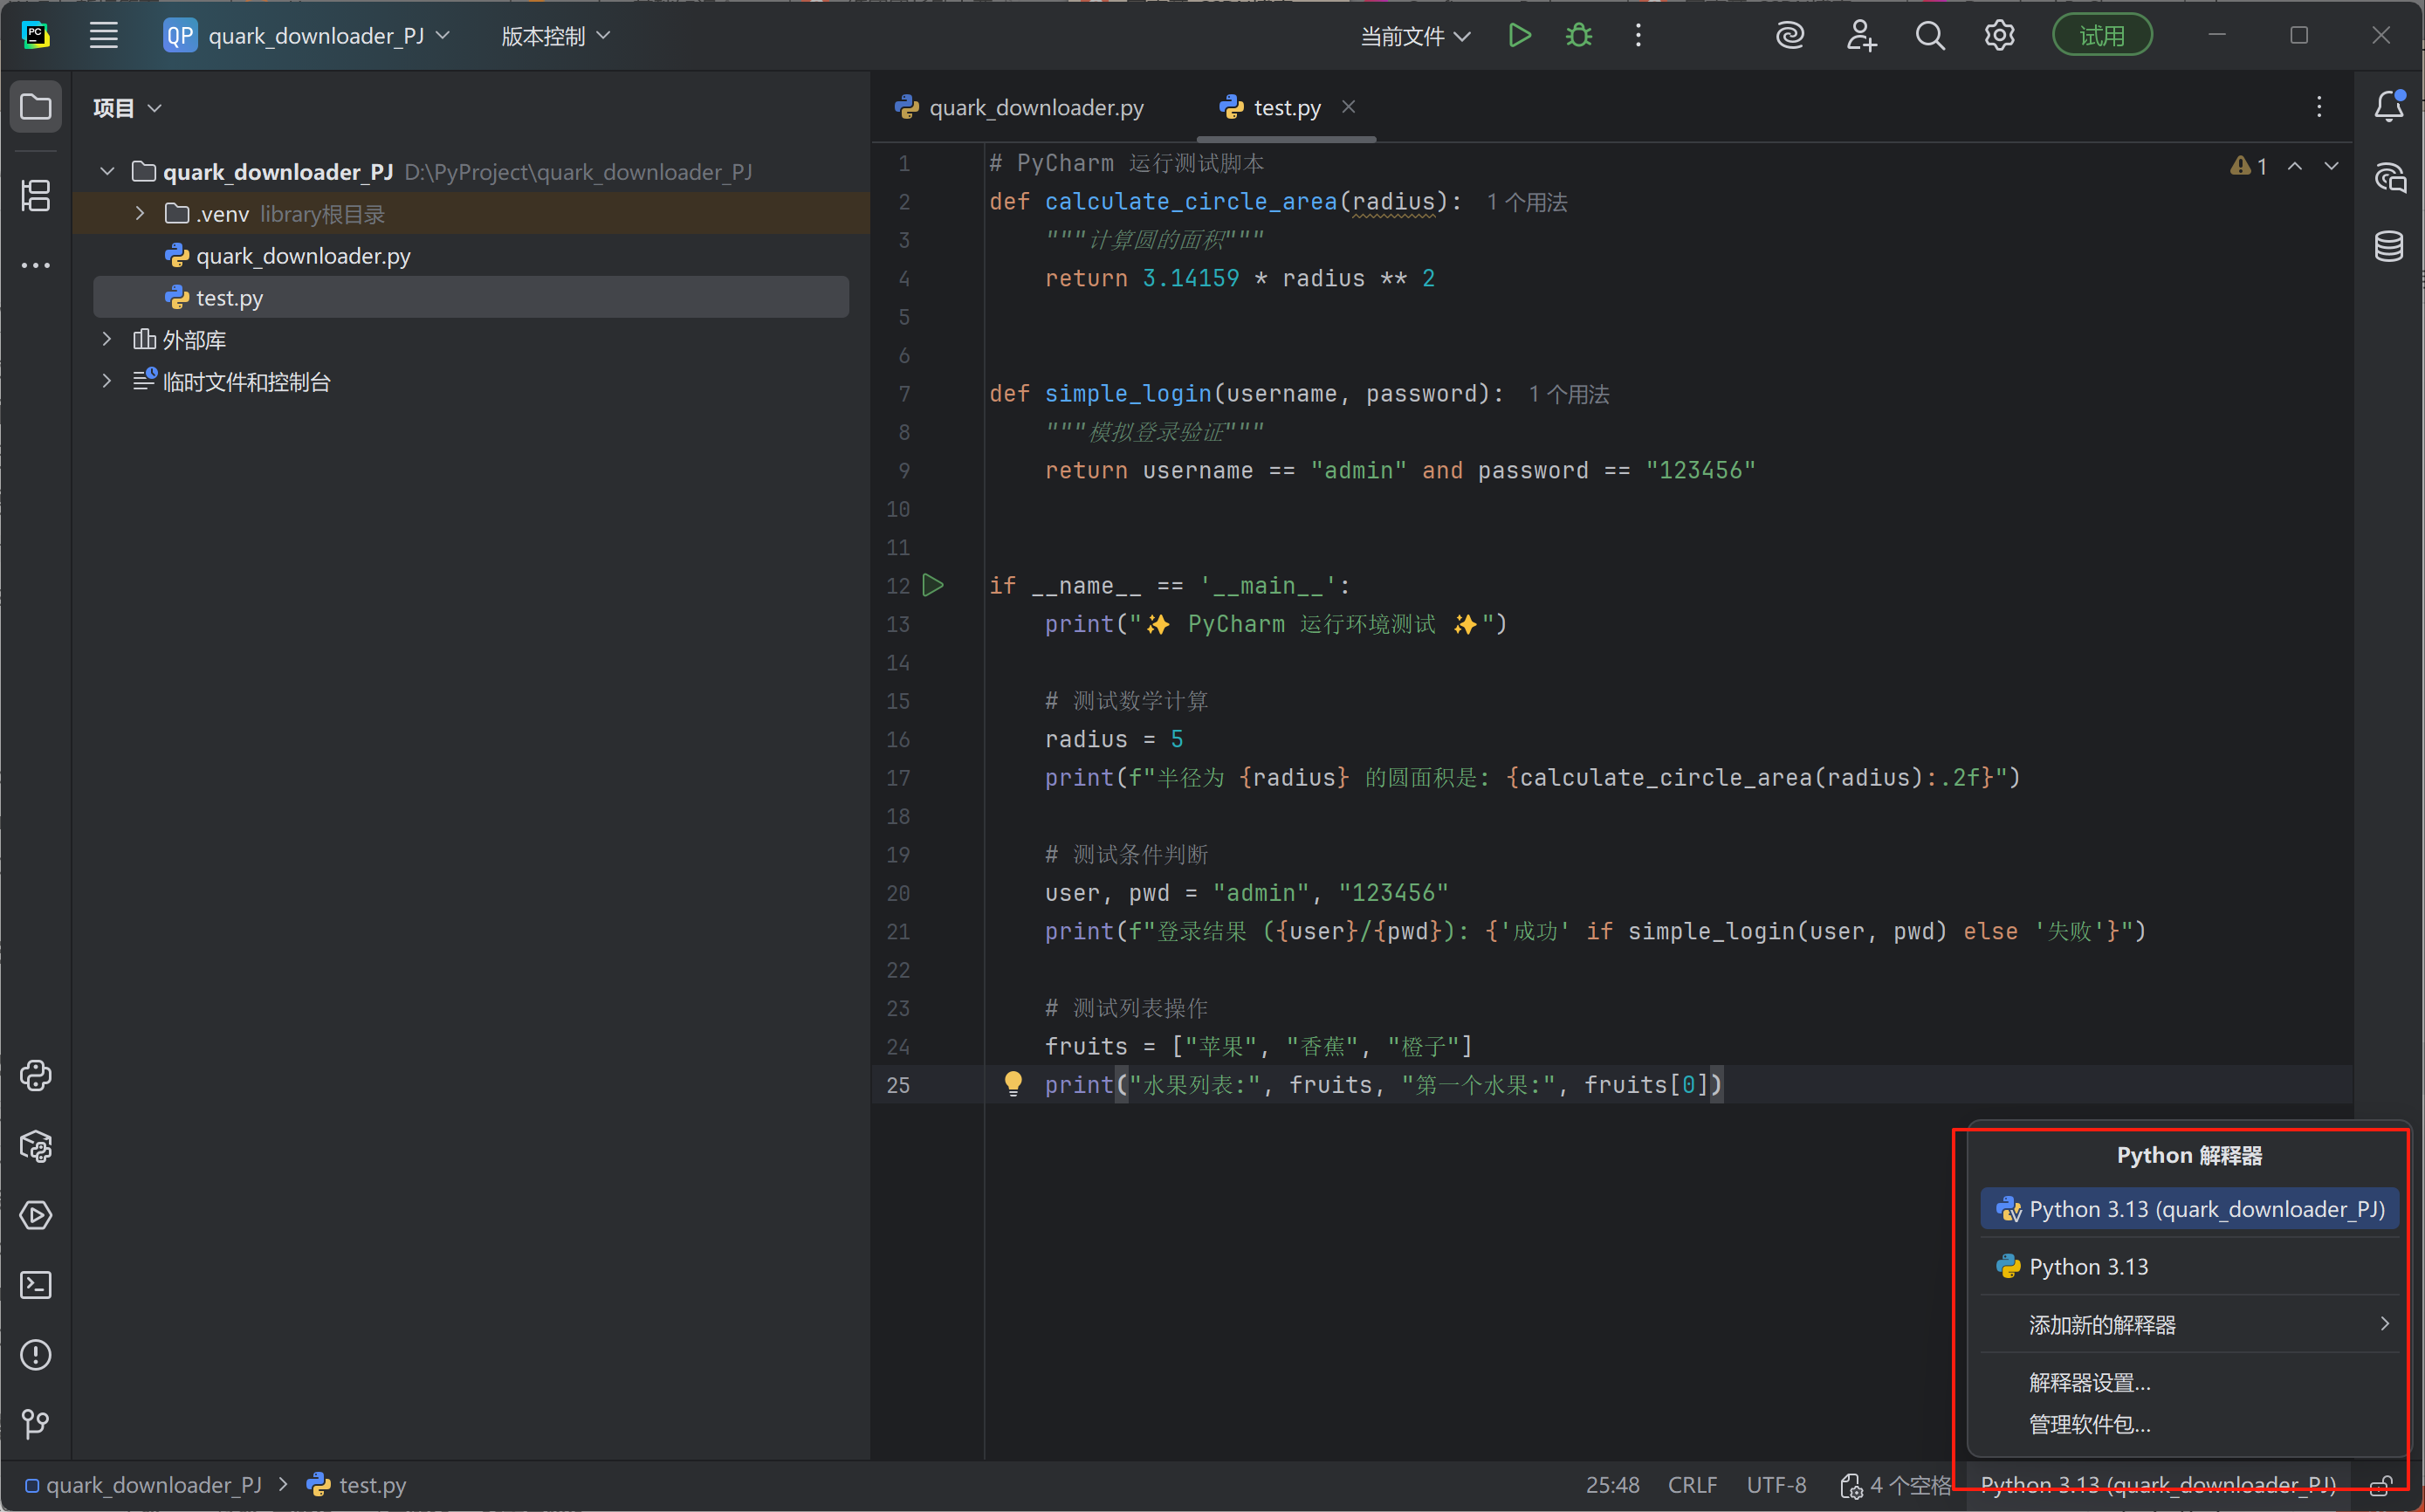Click the run gutter icon at line 12
Image resolution: width=2425 pixels, height=1512 pixels.
pos(933,585)
